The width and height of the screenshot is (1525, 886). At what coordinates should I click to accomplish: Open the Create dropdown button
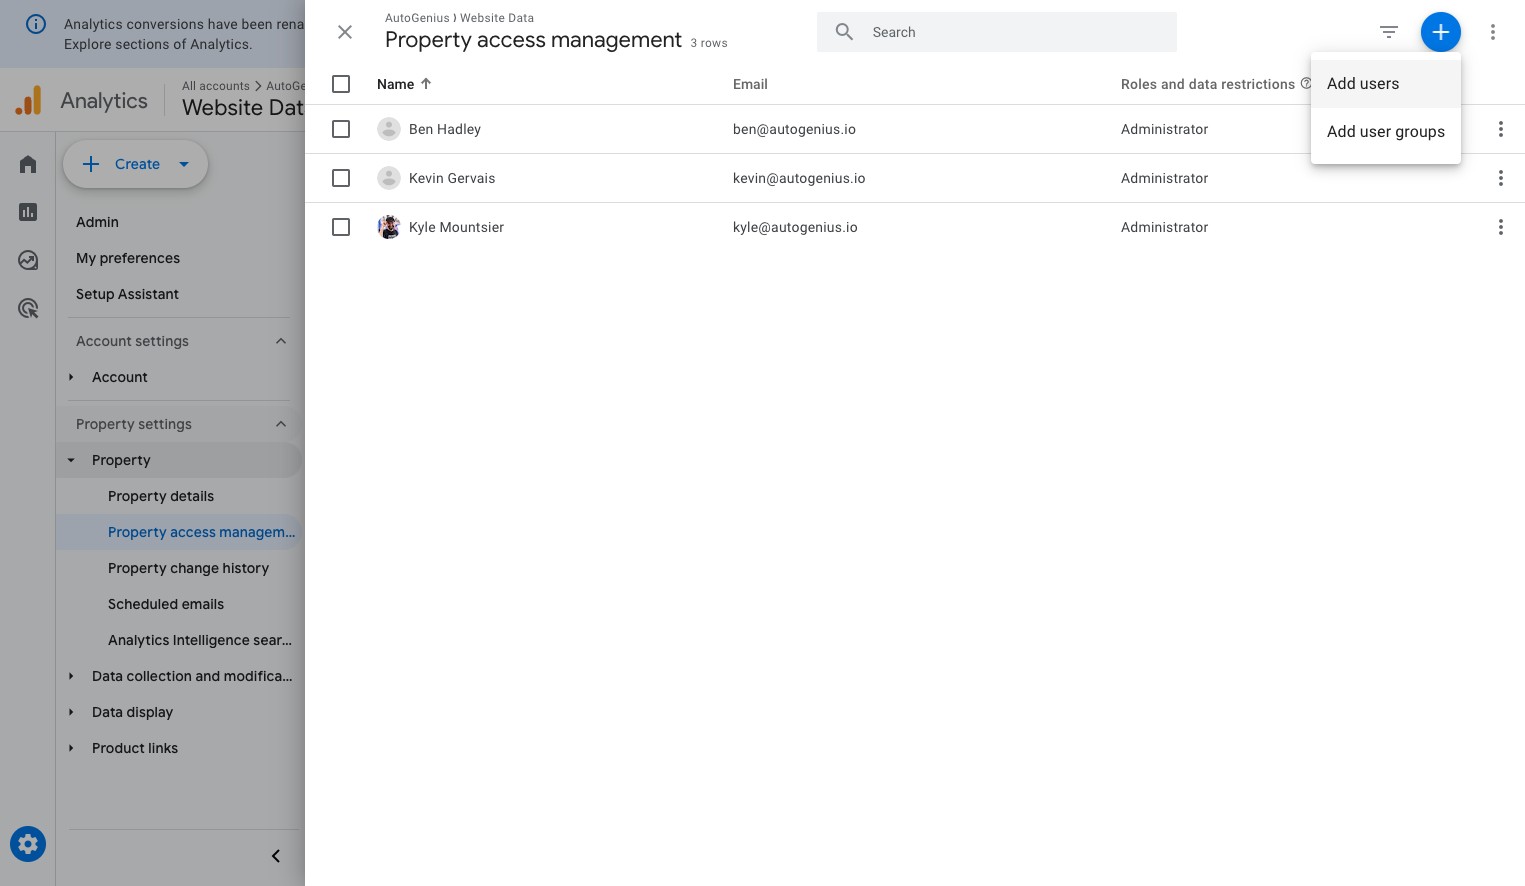tap(135, 164)
